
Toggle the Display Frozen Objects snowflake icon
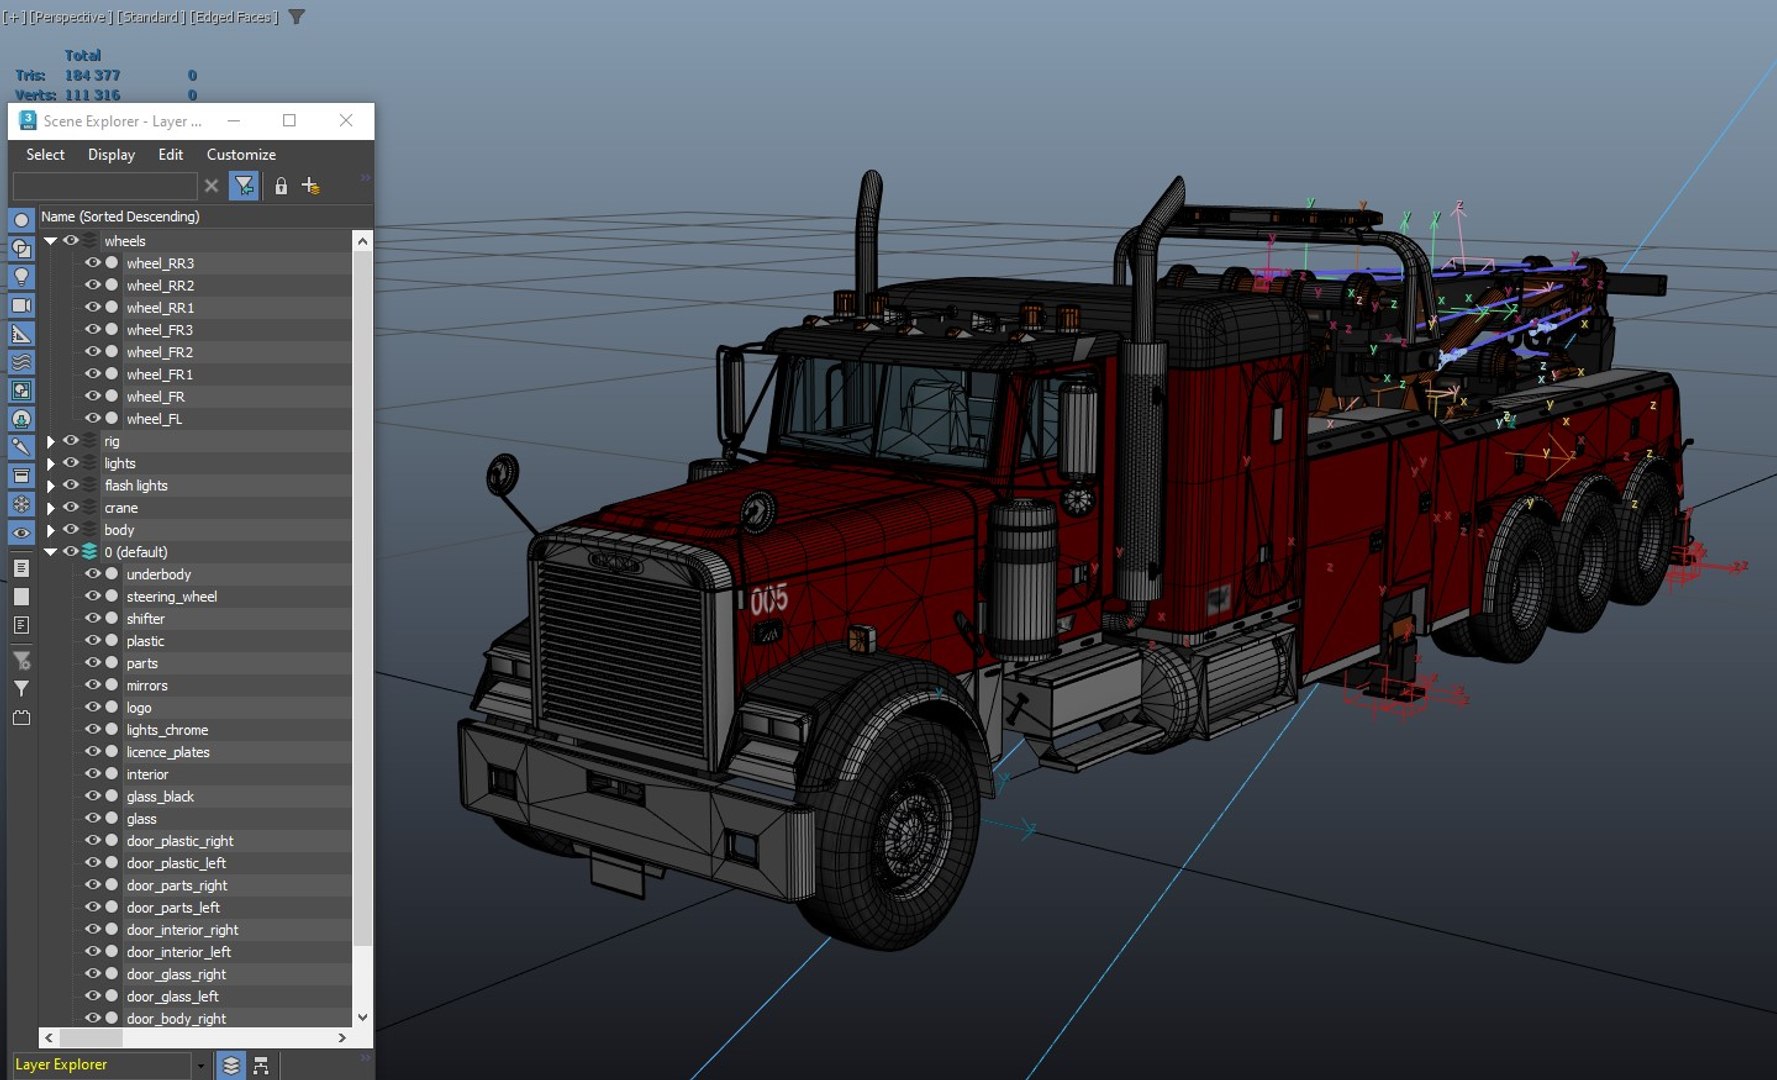(x=21, y=504)
